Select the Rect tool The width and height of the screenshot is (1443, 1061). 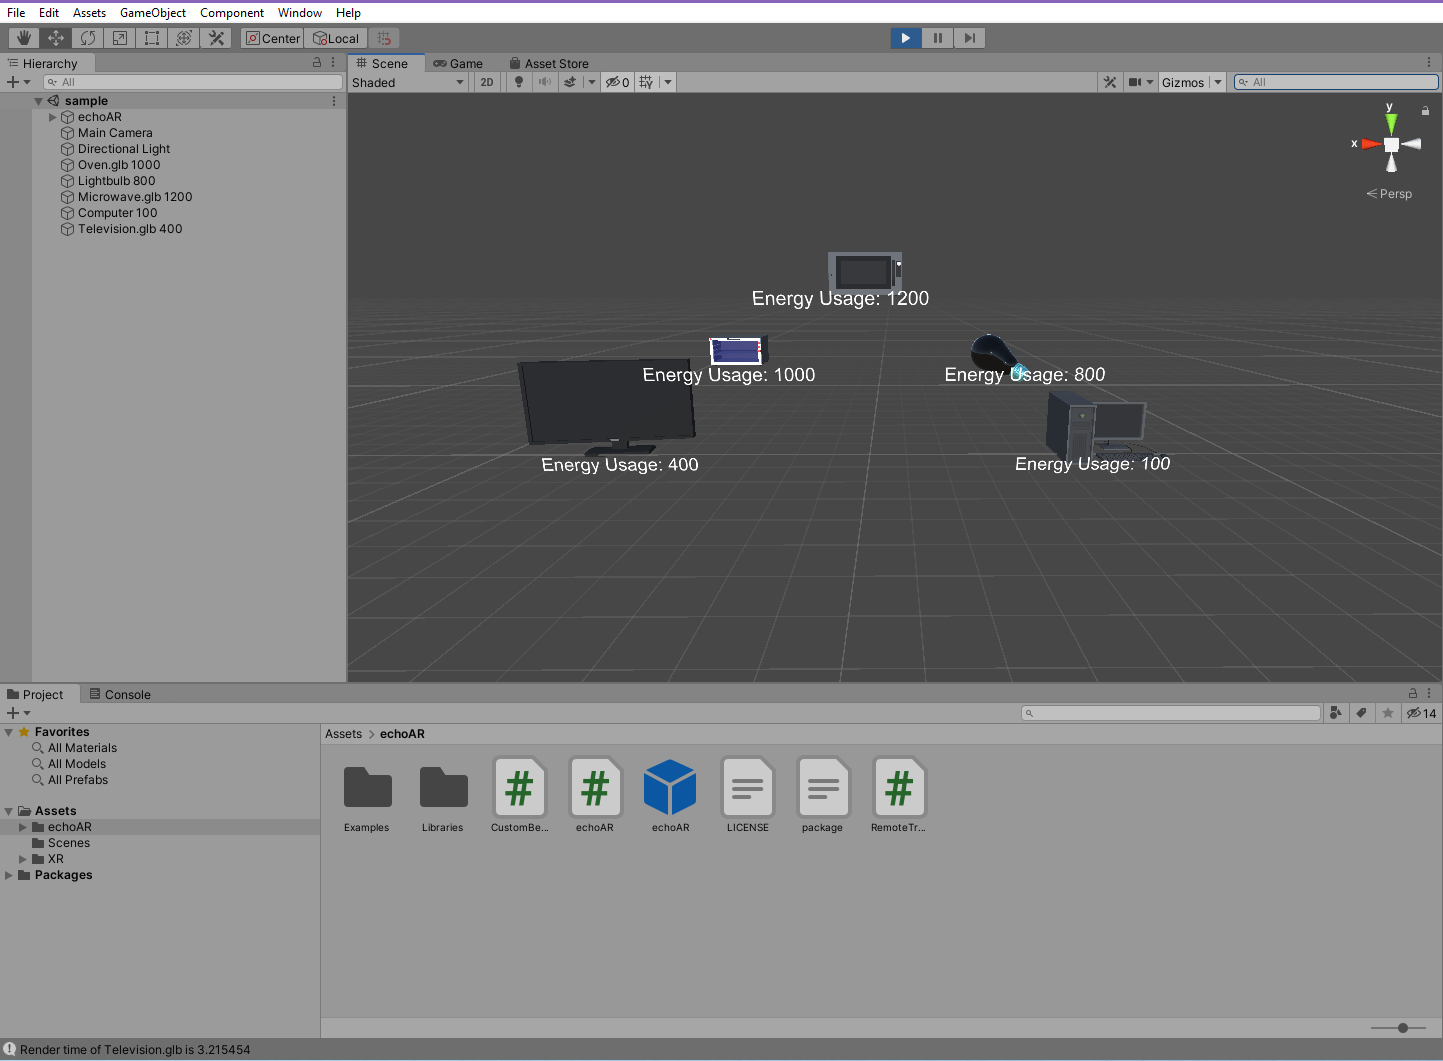[152, 38]
